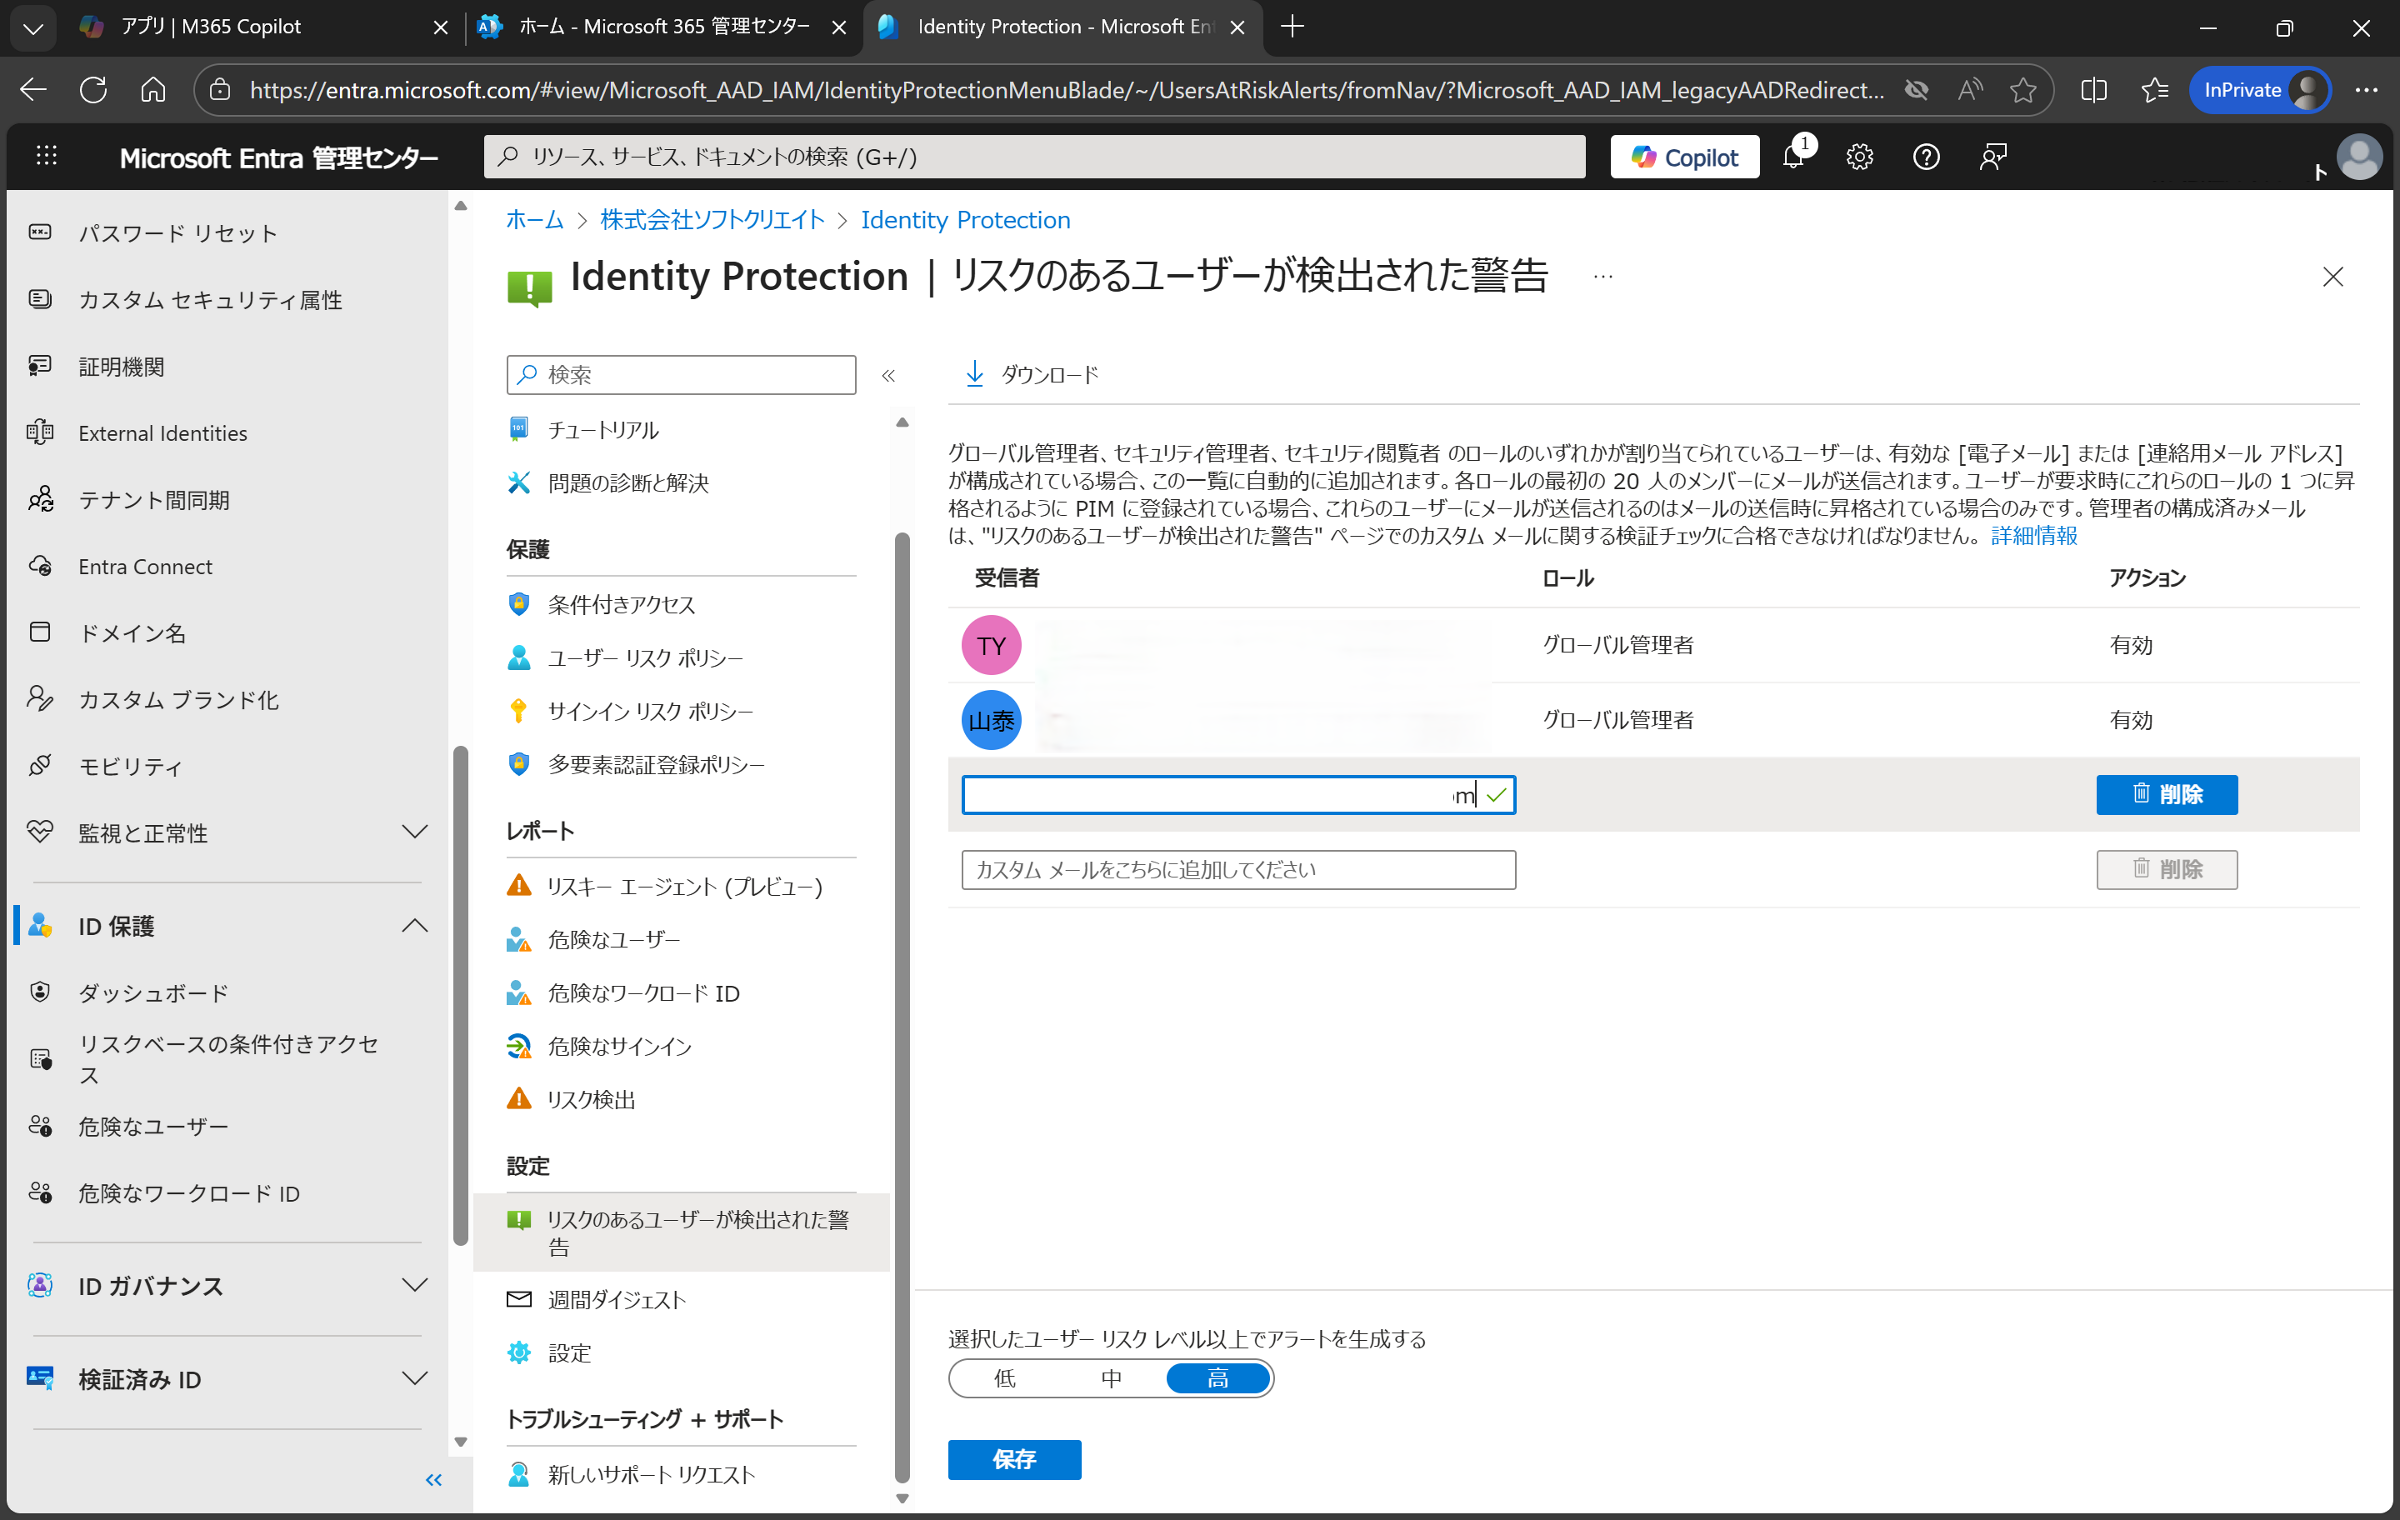Select 低 risk level
This screenshot has height=1520, width=2400.
coord(1004,1378)
